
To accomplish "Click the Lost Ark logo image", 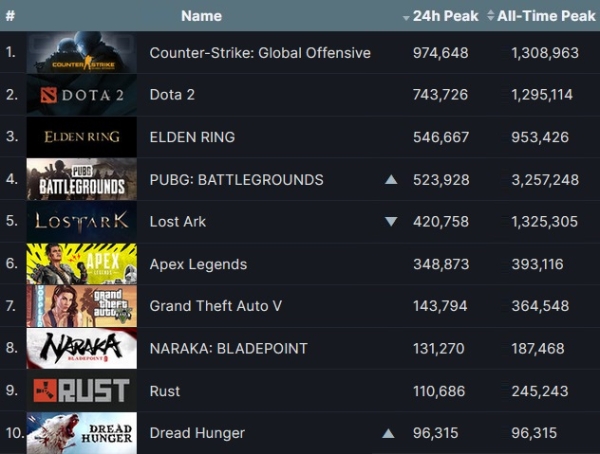I will tap(82, 222).
